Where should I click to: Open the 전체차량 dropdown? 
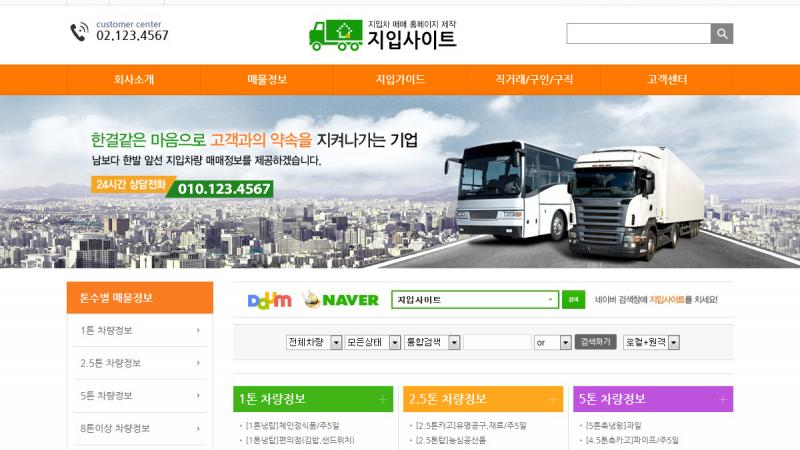pos(314,342)
